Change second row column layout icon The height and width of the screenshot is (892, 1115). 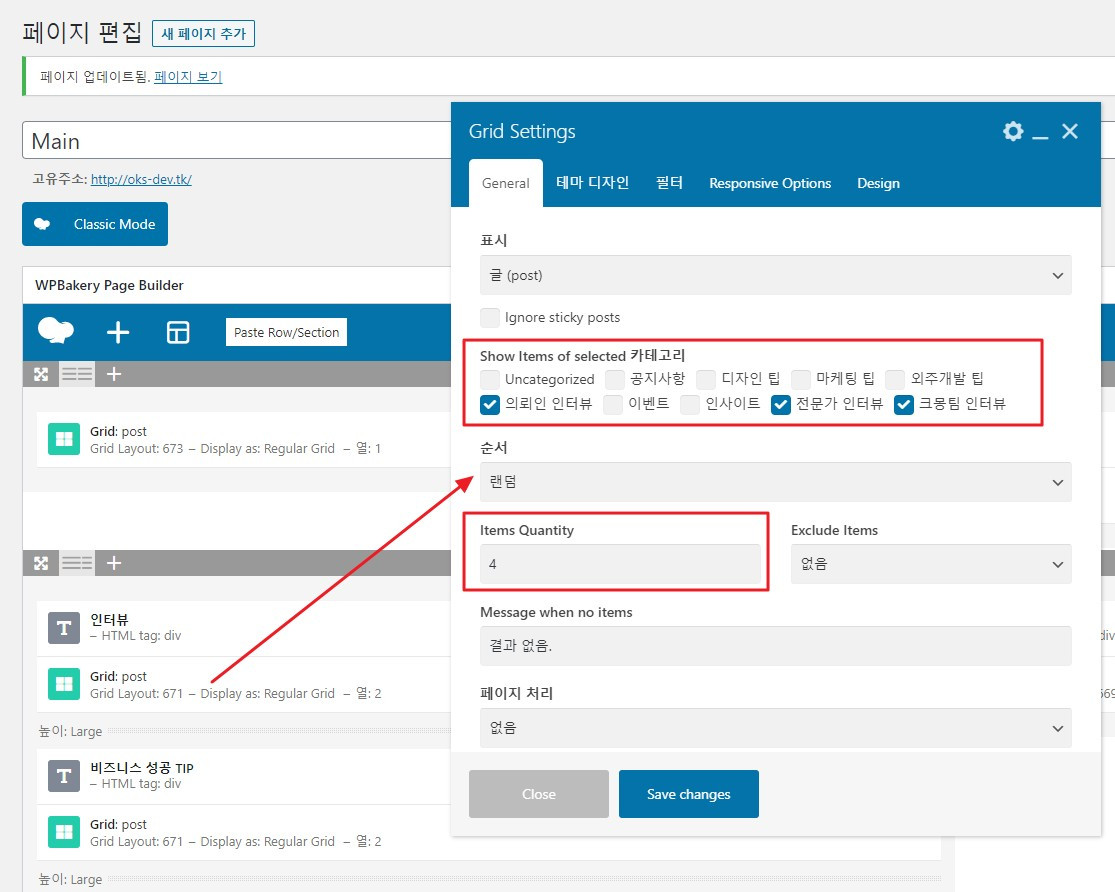(x=77, y=563)
